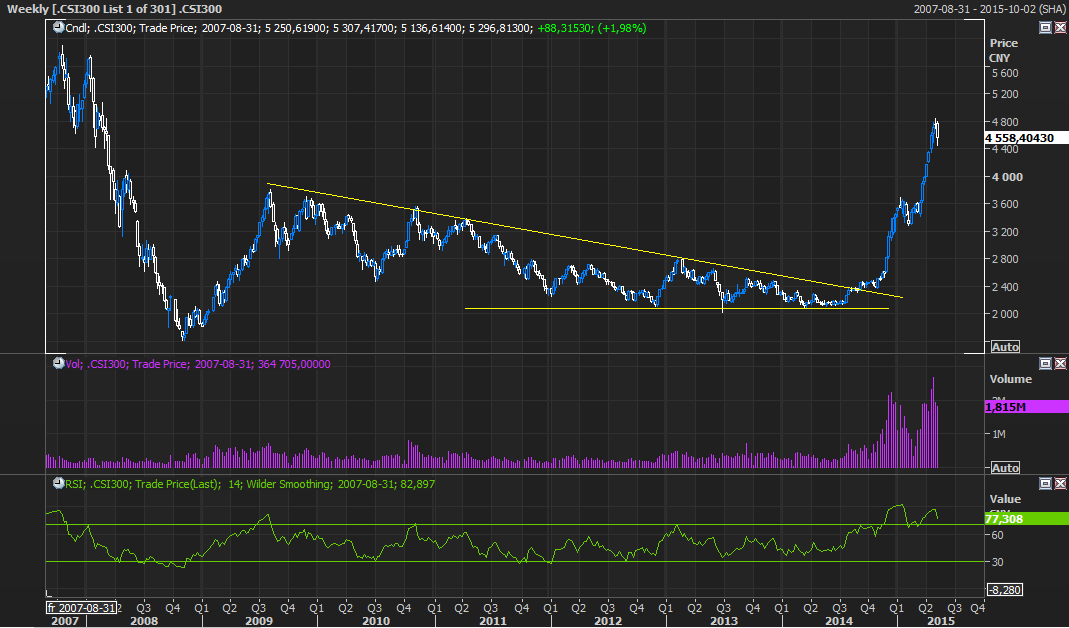Click the Volume axis title
1069x628 pixels.
[x=1010, y=379]
